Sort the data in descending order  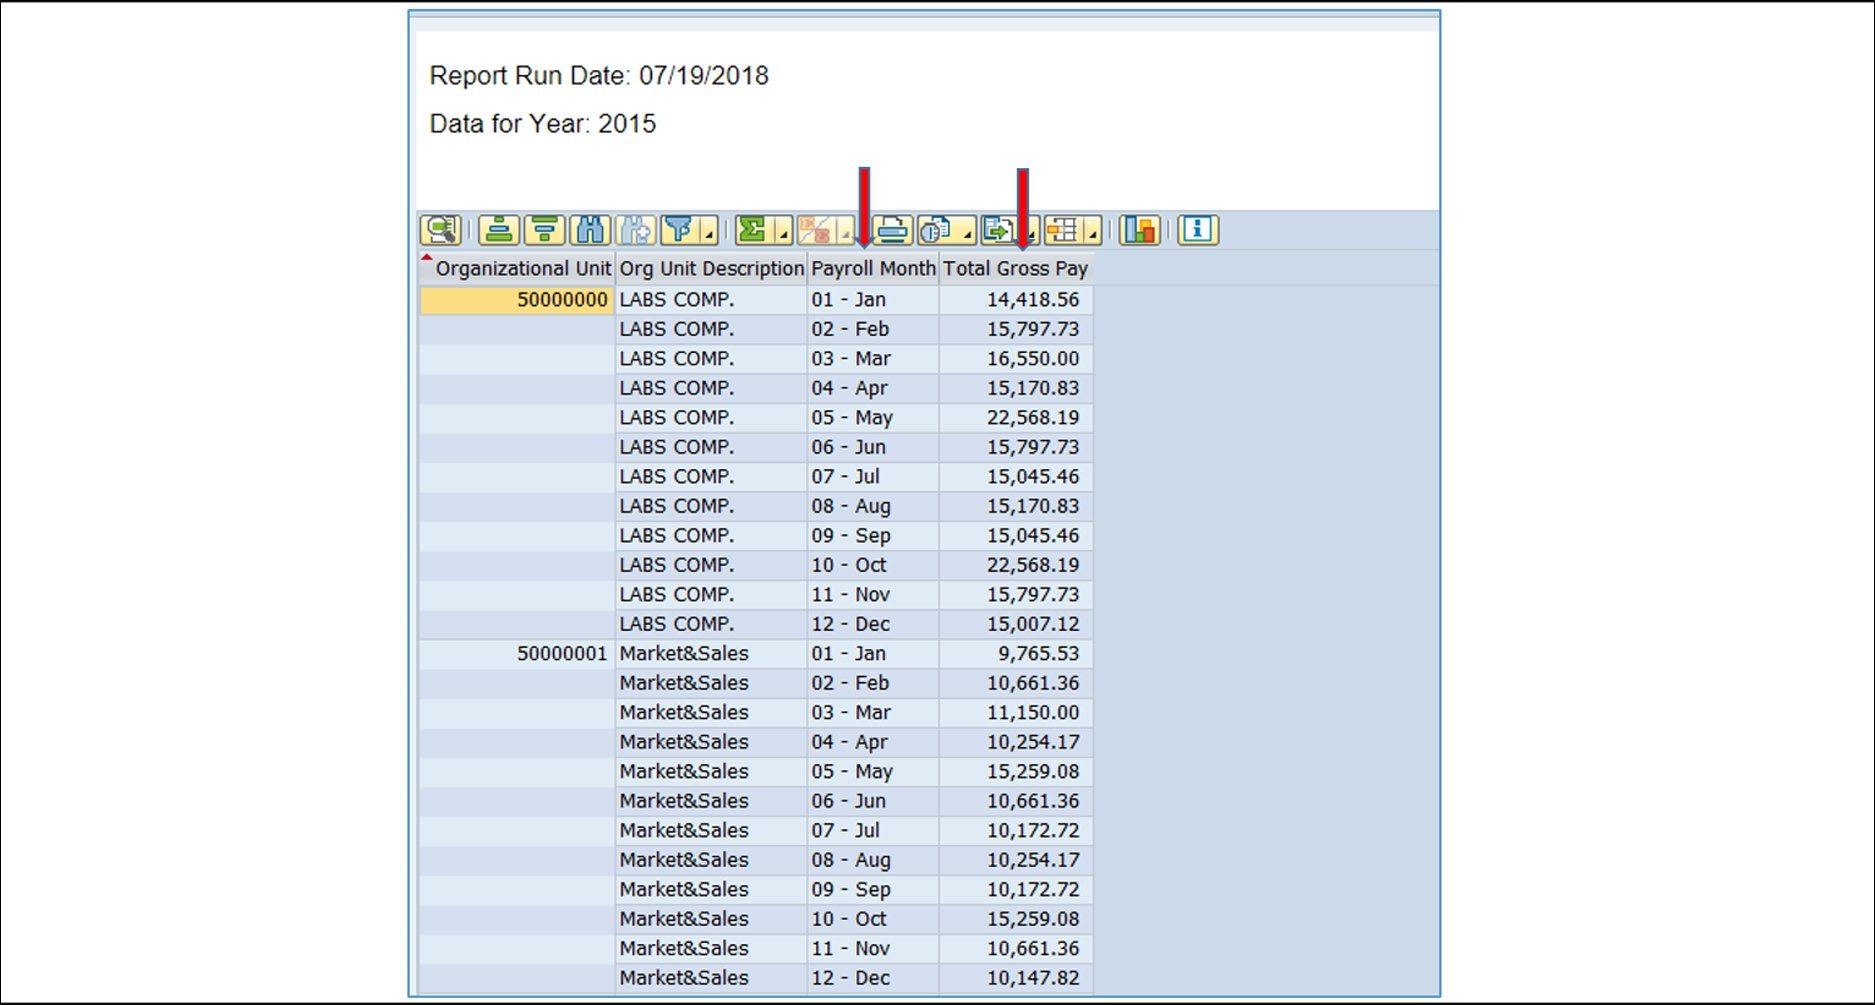click(543, 231)
